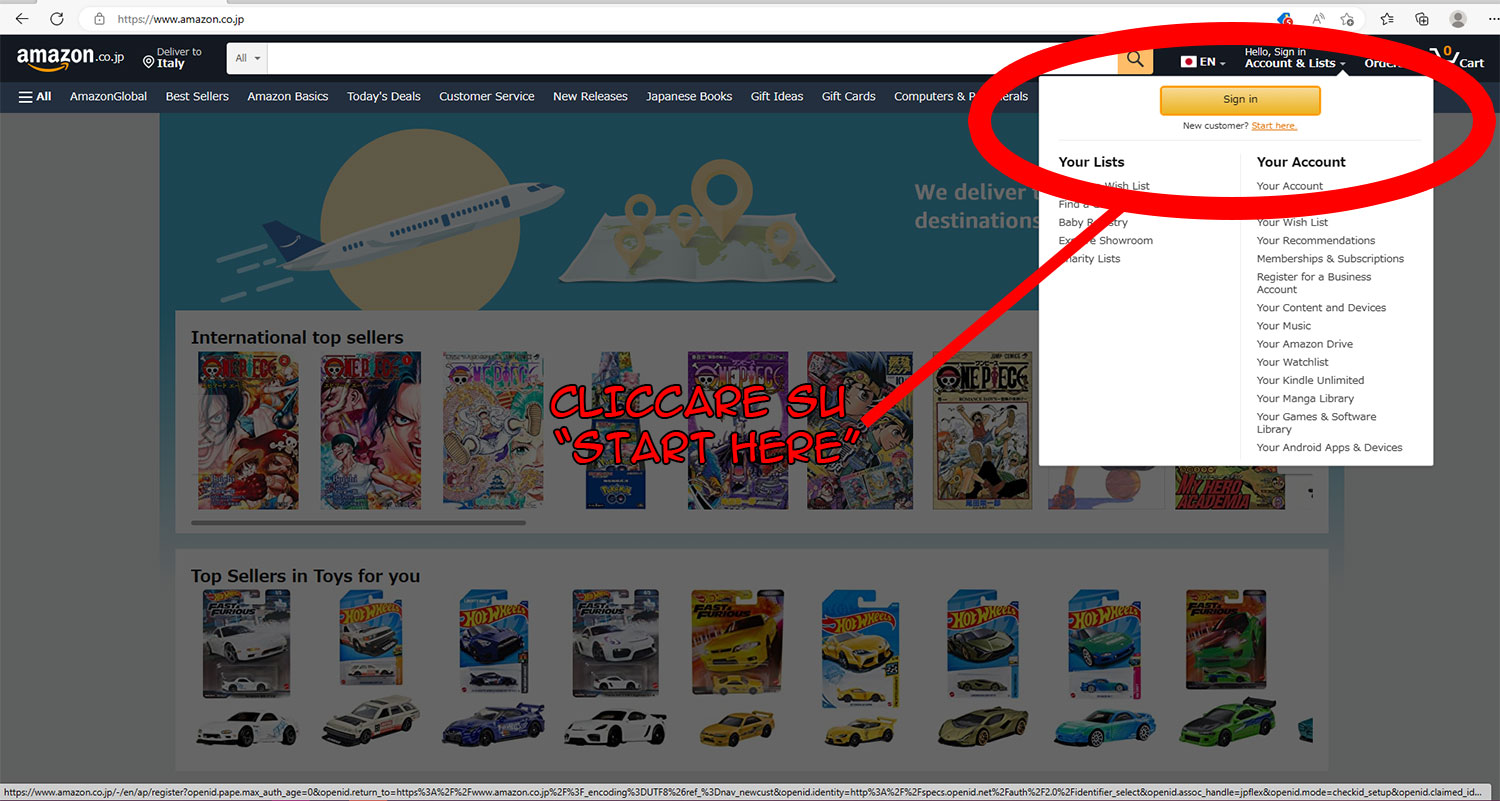Expand the Account & Lists dropdown
Image resolution: width=1500 pixels, height=801 pixels.
[1295, 58]
